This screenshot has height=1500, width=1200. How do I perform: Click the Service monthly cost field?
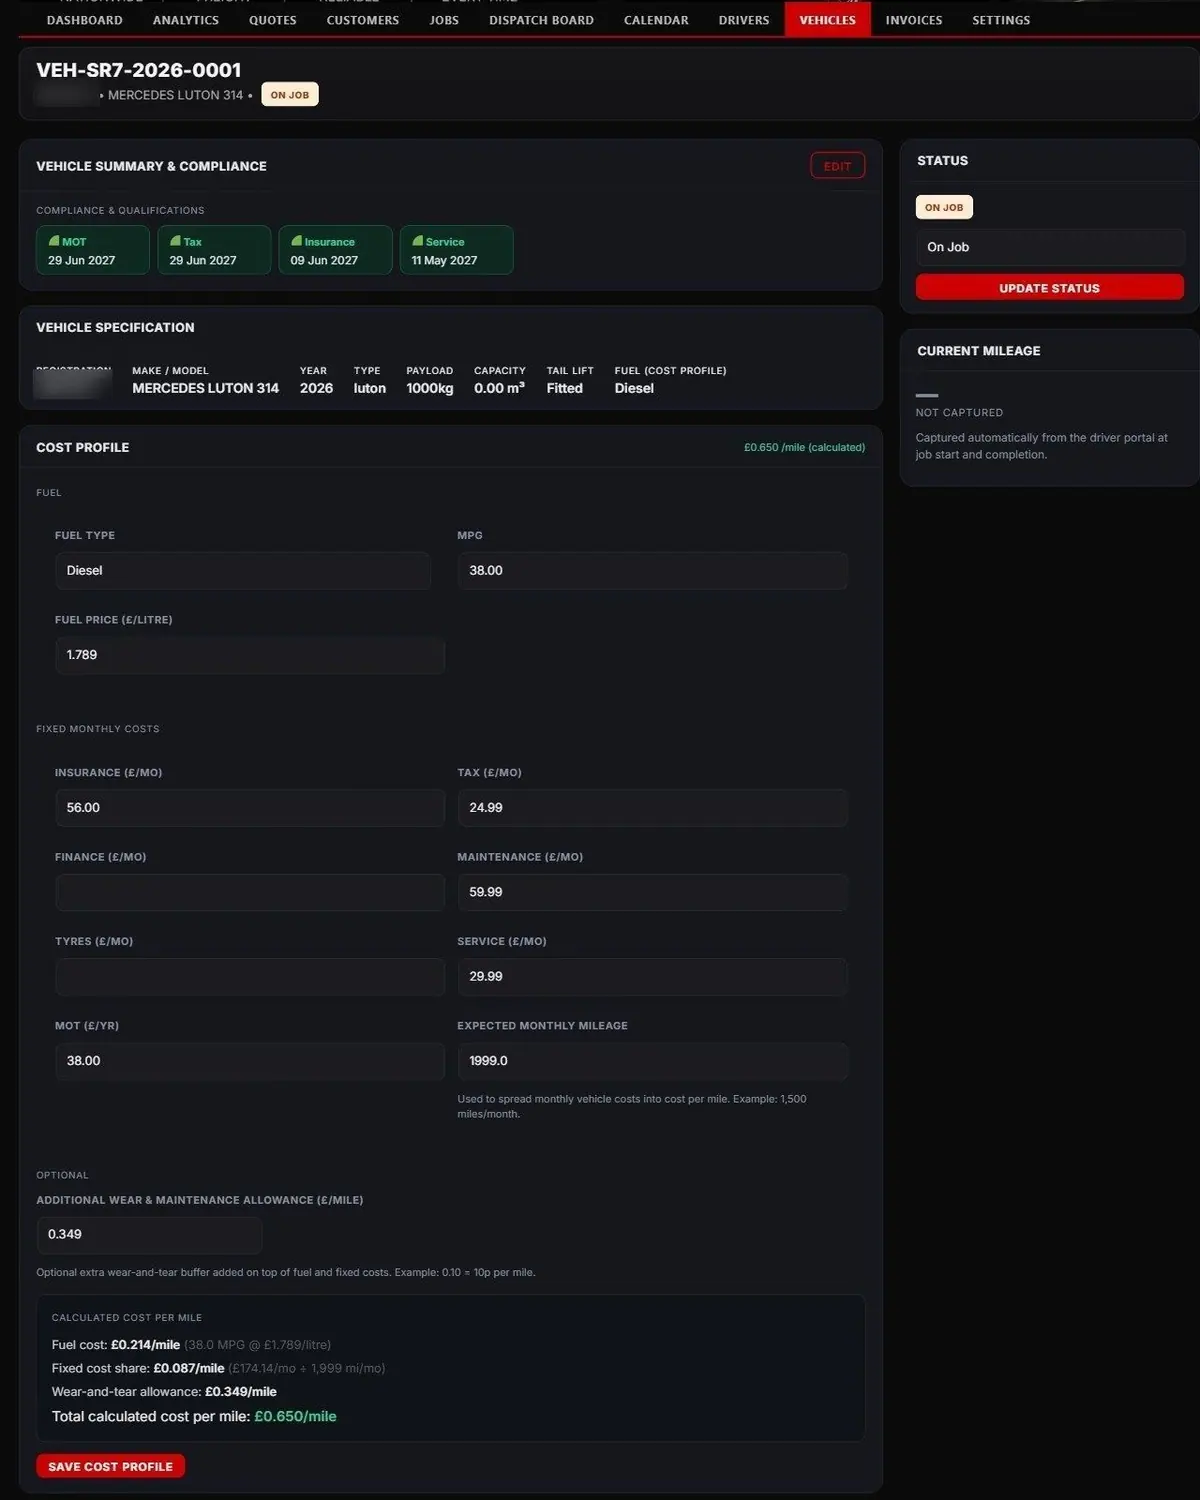coord(653,977)
